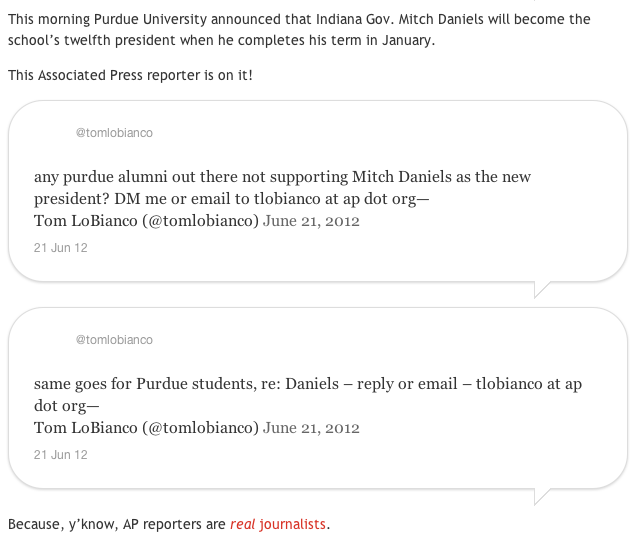Select "Tom LoBianco (@tomlobianco)" in the students tweet
The height and width of the screenshot is (543, 636).
point(146,428)
